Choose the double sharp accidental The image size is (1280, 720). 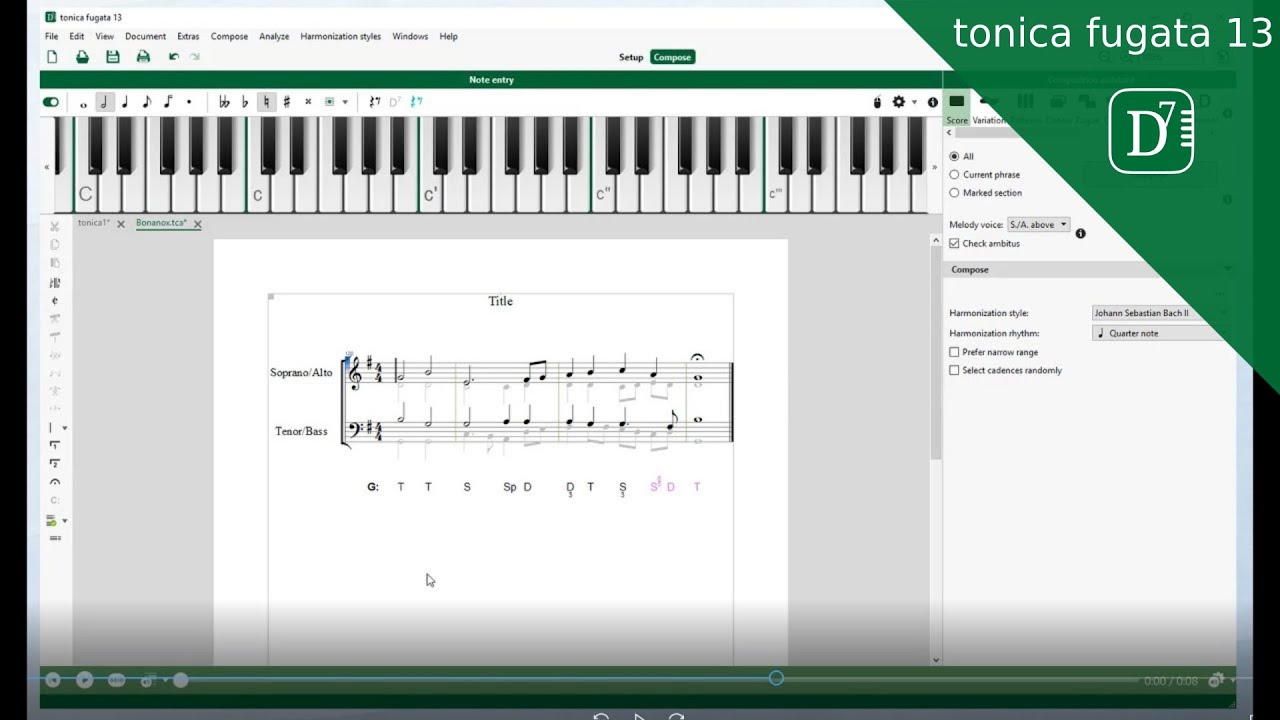coord(308,102)
